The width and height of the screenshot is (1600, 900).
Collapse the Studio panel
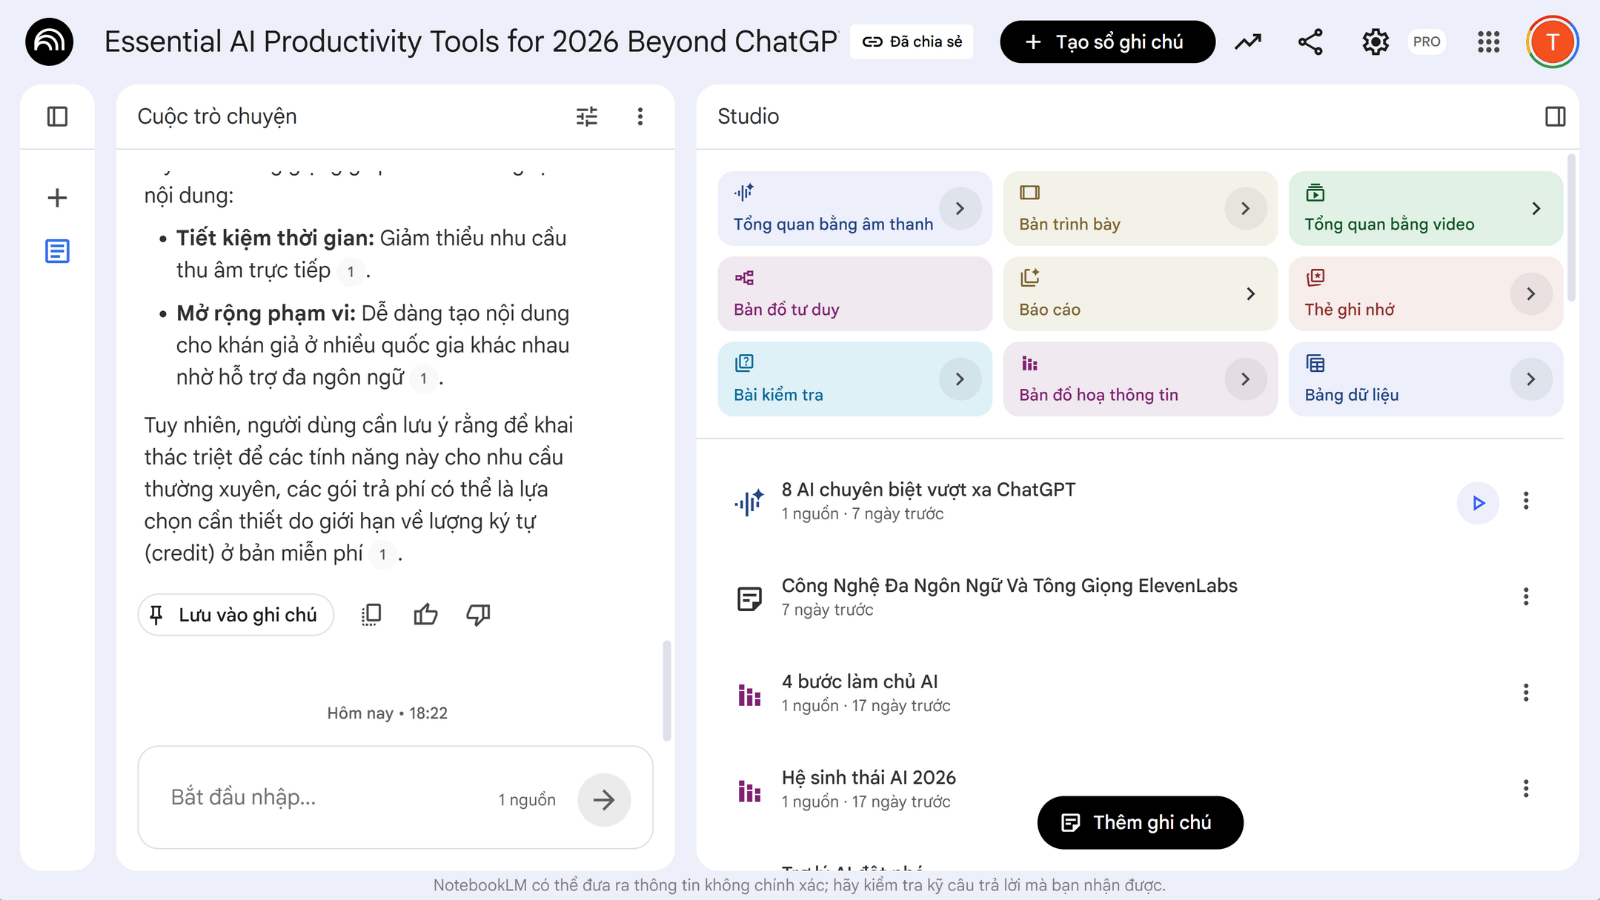(x=1555, y=117)
